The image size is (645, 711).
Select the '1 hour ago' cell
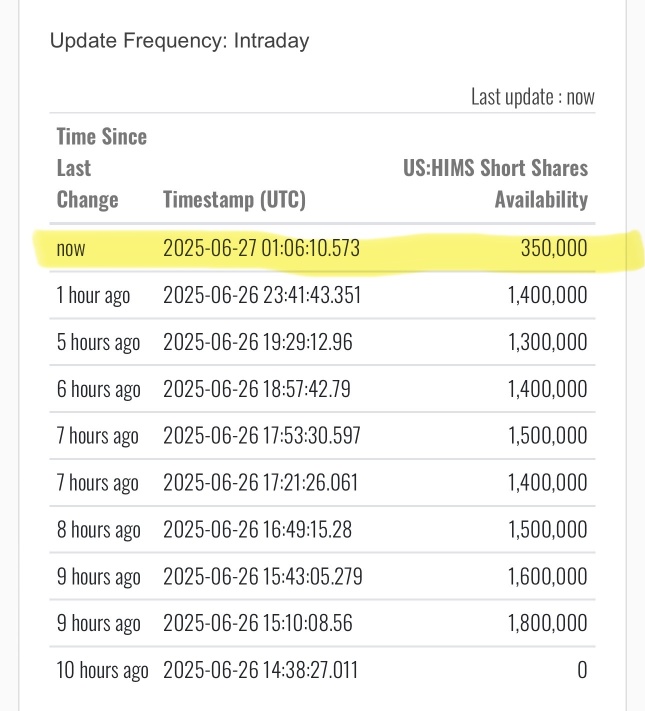(x=93, y=296)
